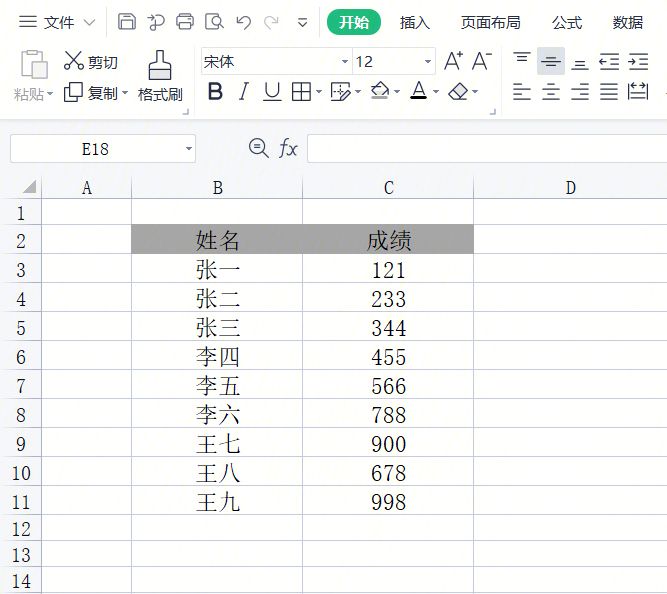Screen dimensions: 667x594
Task: Switch to the 开始 tab
Action: coord(353,22)
